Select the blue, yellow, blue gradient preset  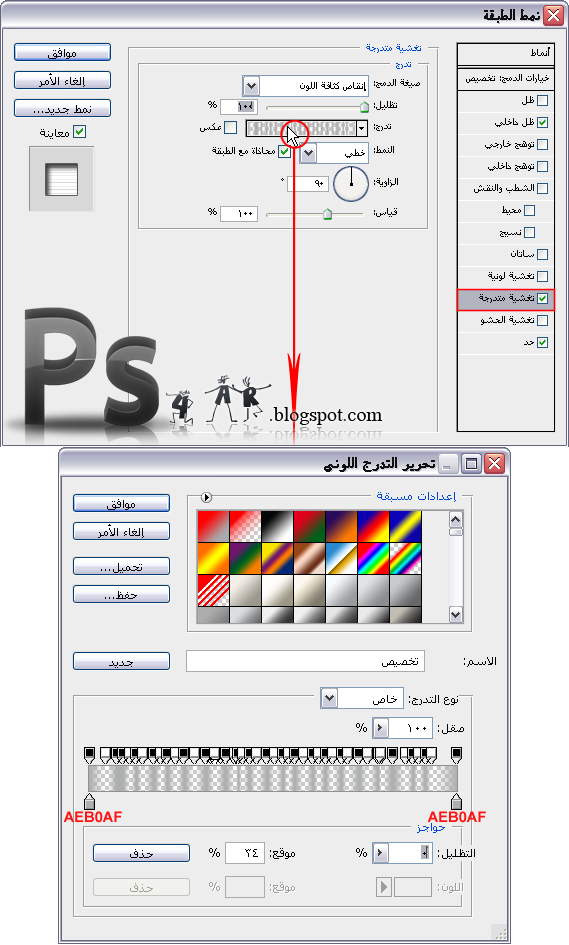406,526
